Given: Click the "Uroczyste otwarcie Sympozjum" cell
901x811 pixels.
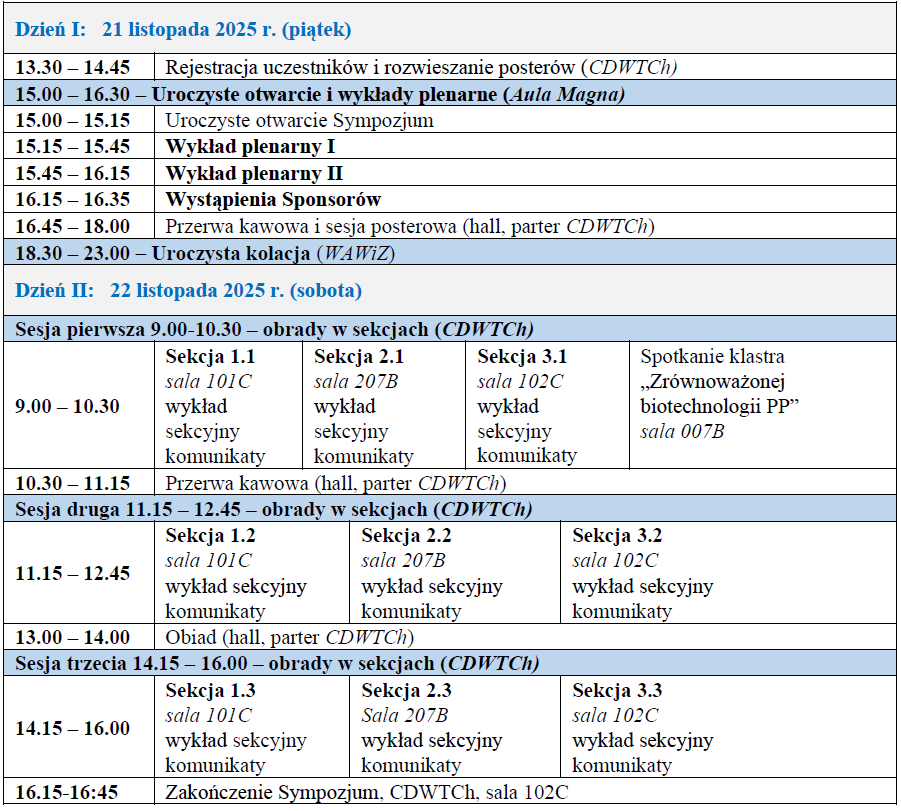Looking at the screenshot, I should click(x=299, y=121).
